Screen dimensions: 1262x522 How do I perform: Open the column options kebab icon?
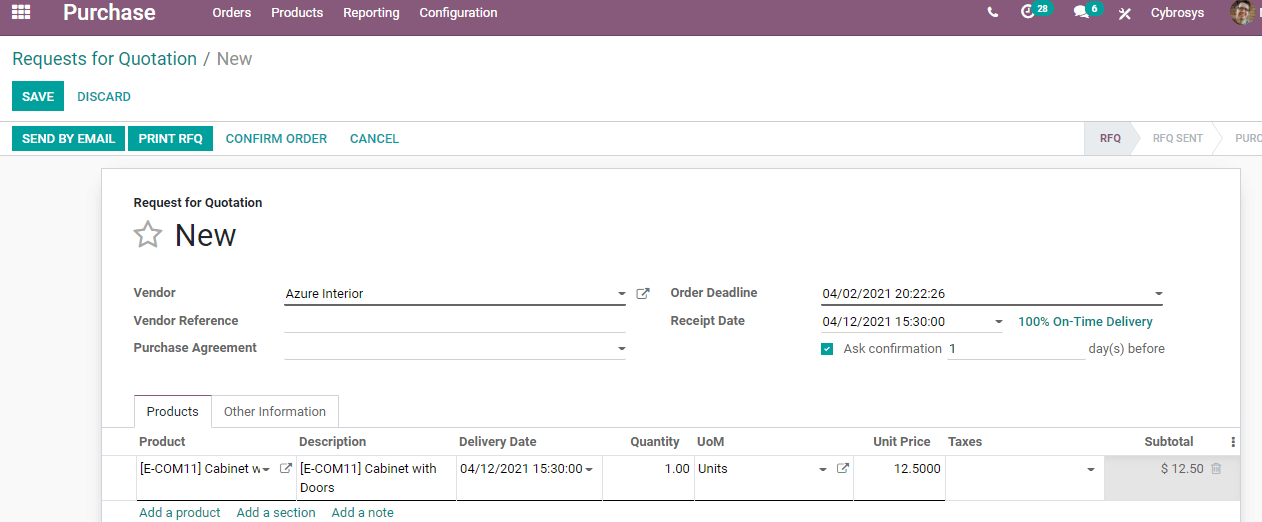click(1233, 442)
